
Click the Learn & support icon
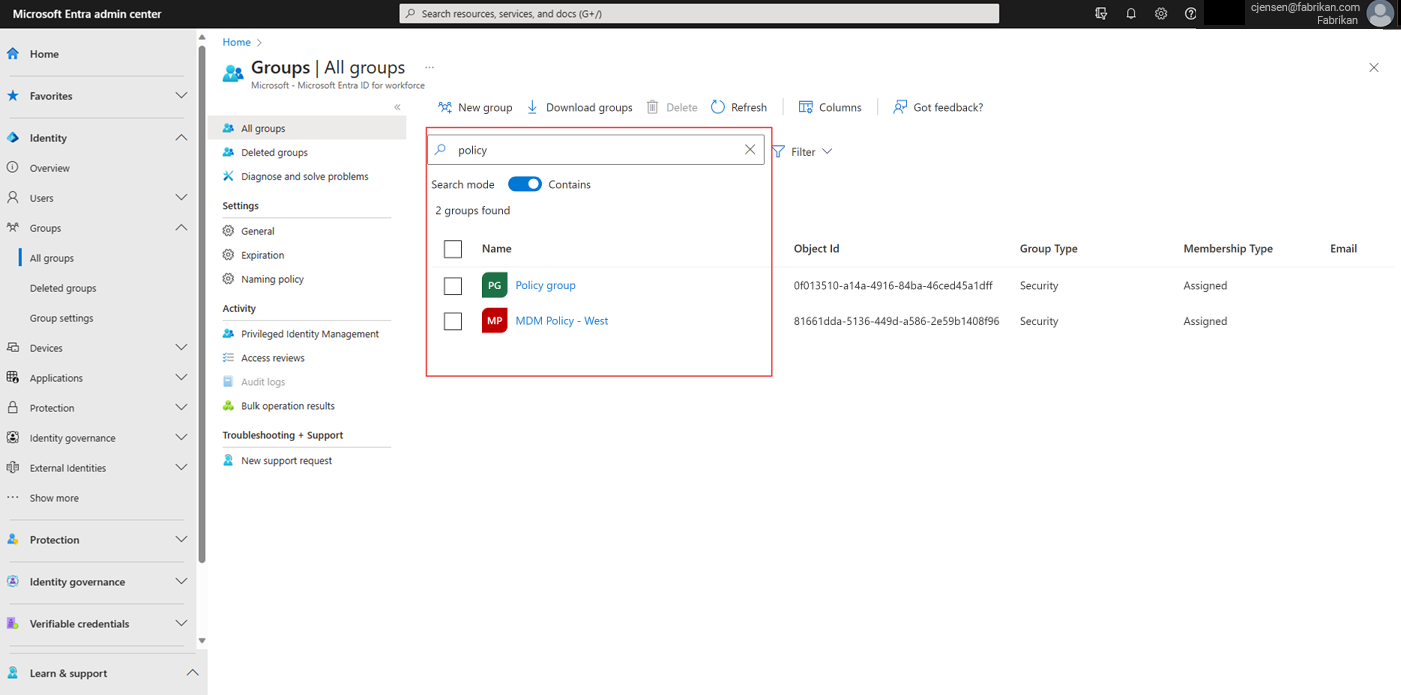pos(13,673)
